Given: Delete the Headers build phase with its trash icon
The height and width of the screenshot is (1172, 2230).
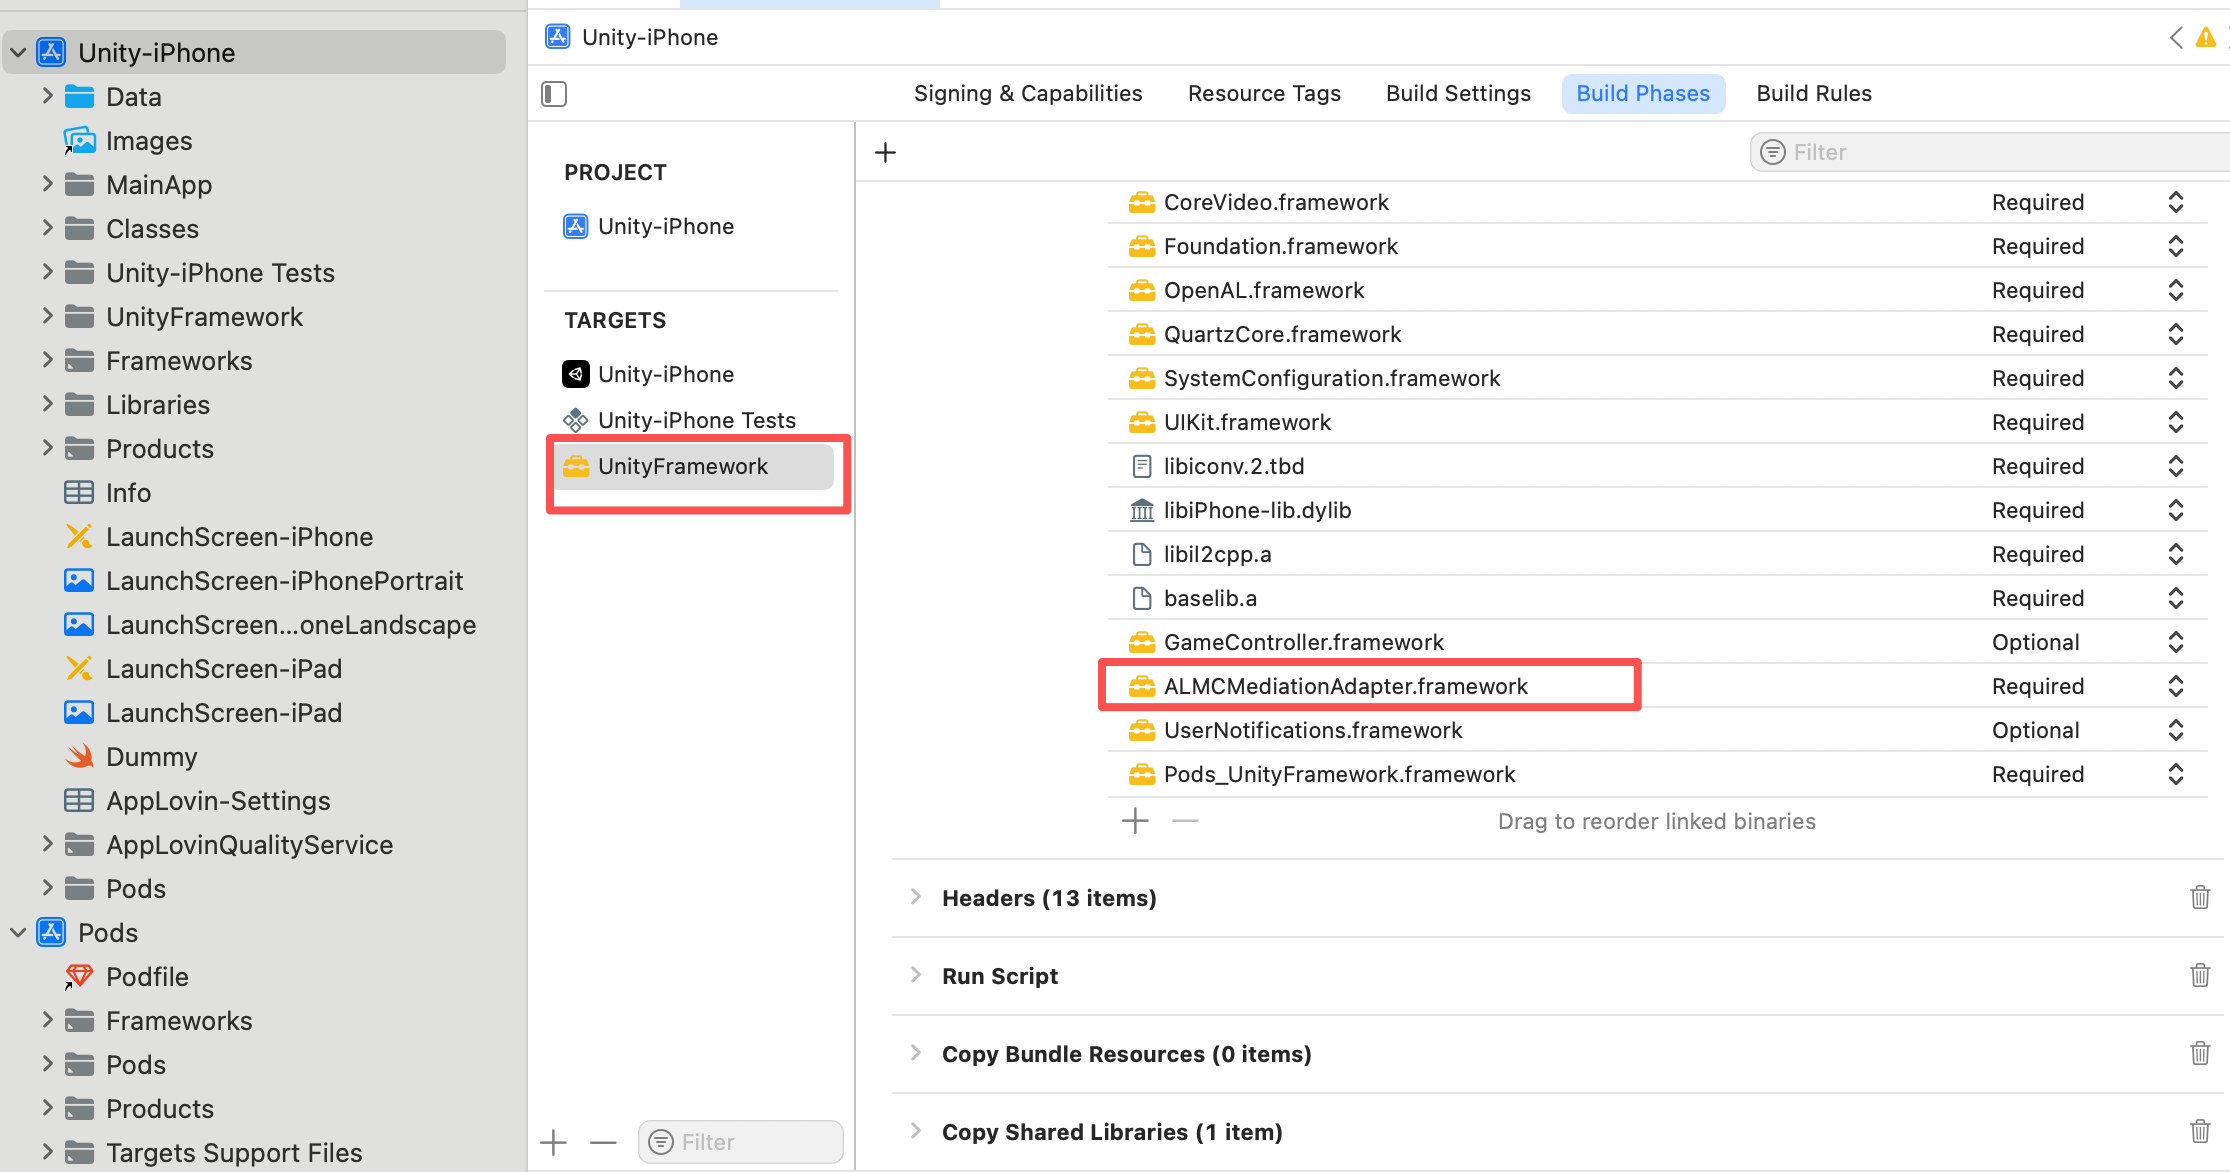Looking at the screenshot, I should click(2200, 897).
